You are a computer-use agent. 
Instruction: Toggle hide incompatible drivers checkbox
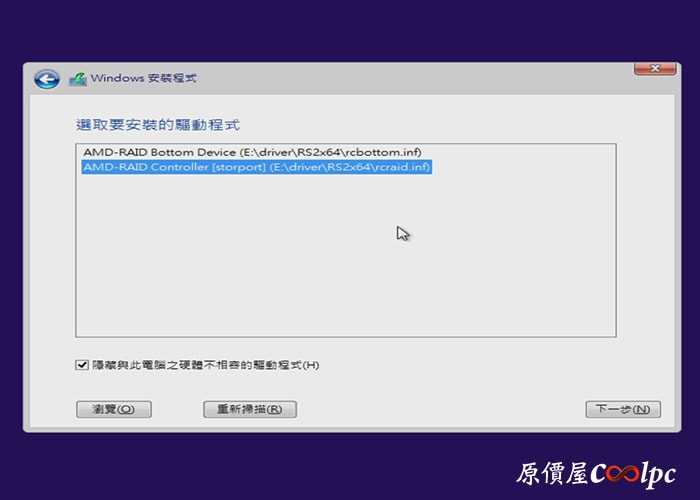click(x=82, y=365)
